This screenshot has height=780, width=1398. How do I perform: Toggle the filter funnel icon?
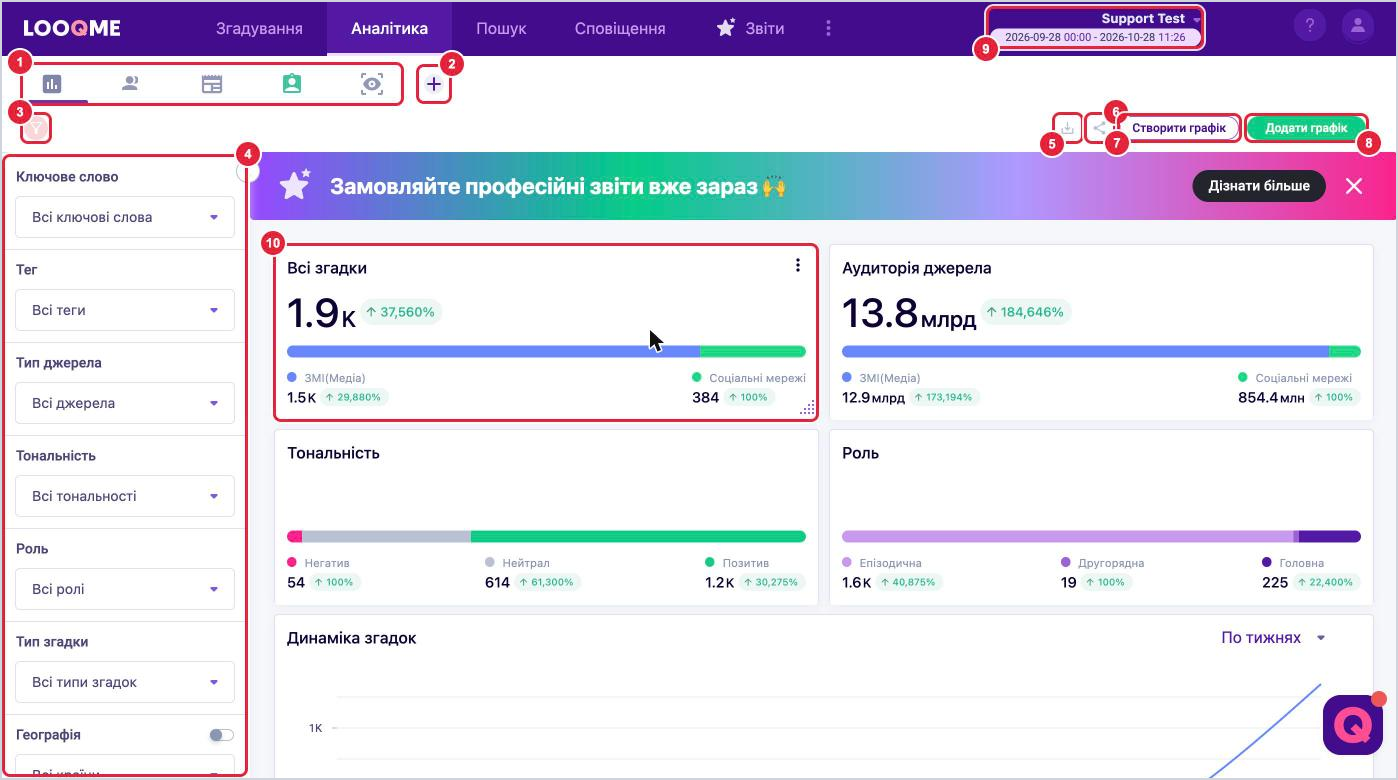pos(37,128)
